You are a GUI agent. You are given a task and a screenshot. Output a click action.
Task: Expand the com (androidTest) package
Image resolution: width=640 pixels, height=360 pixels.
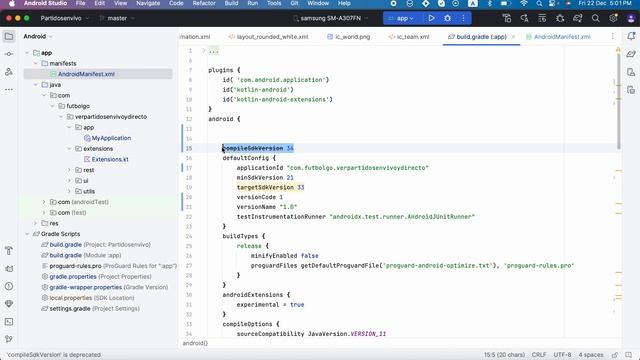pos(44,202)
